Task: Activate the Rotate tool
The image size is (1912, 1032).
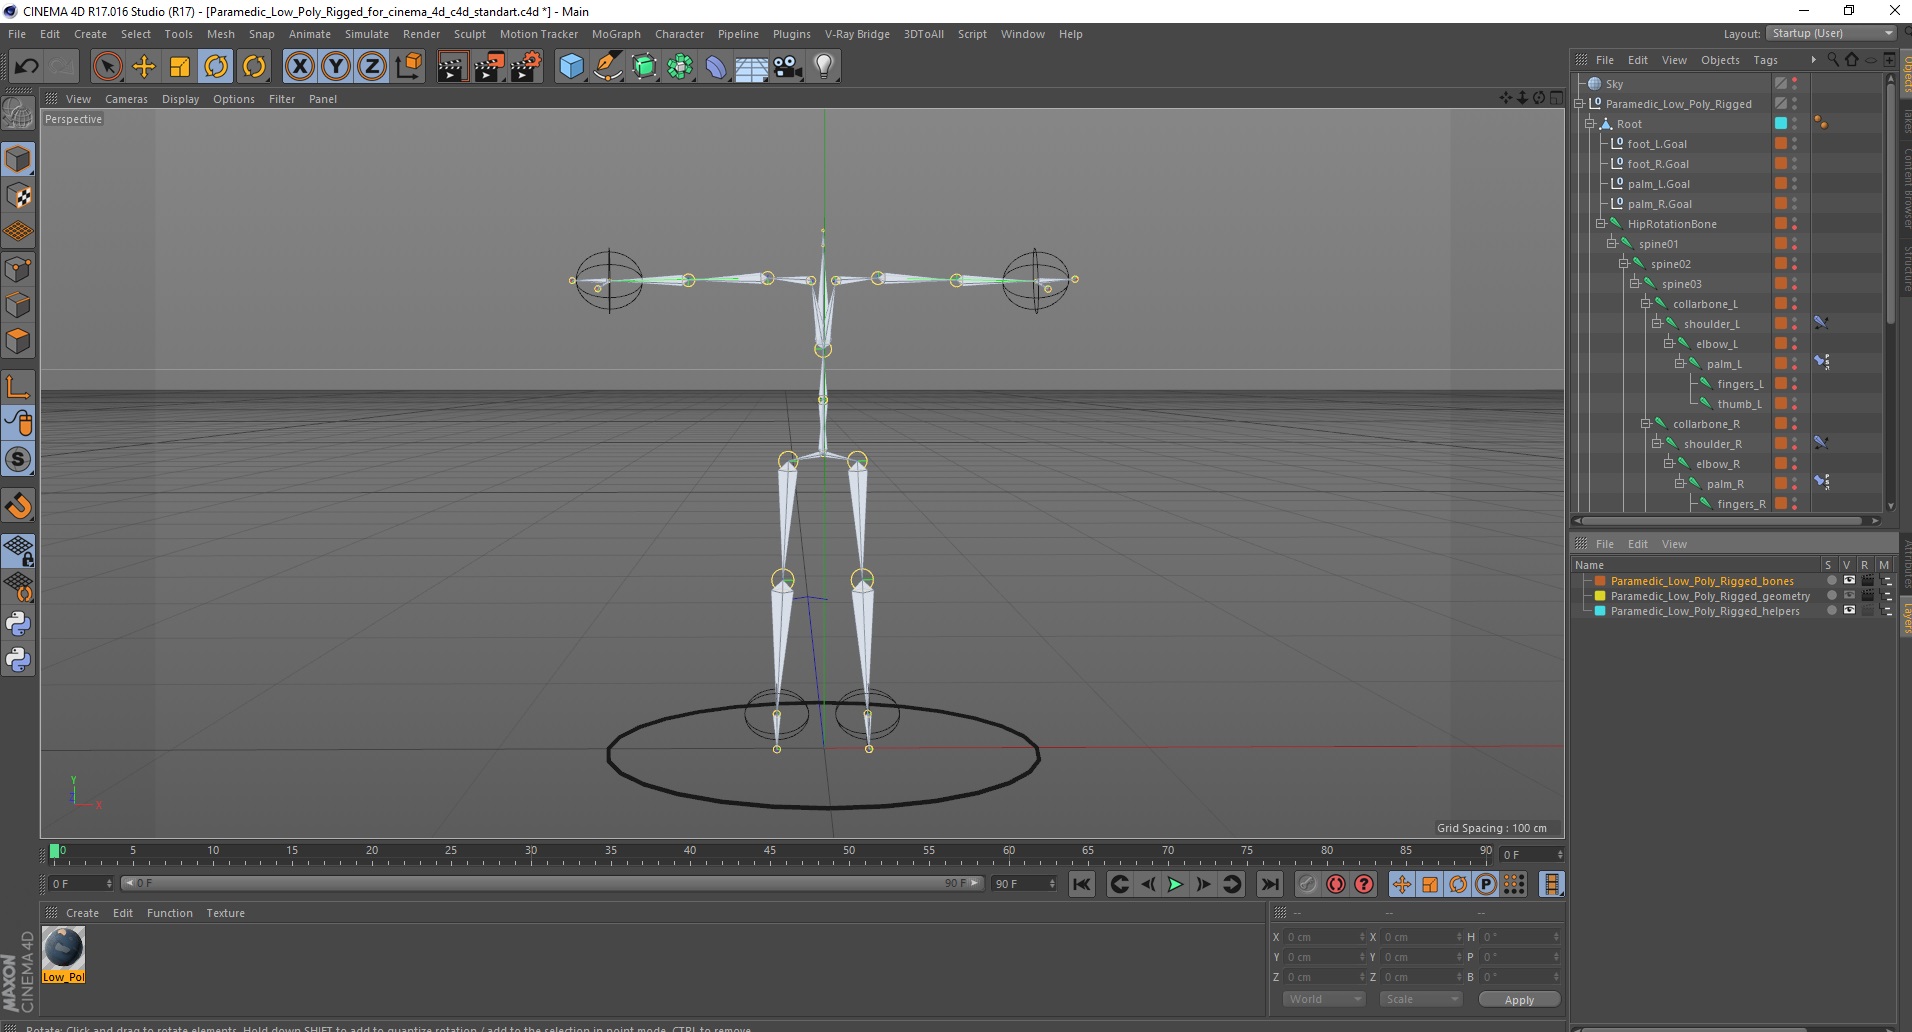Action: coord(216,67)
